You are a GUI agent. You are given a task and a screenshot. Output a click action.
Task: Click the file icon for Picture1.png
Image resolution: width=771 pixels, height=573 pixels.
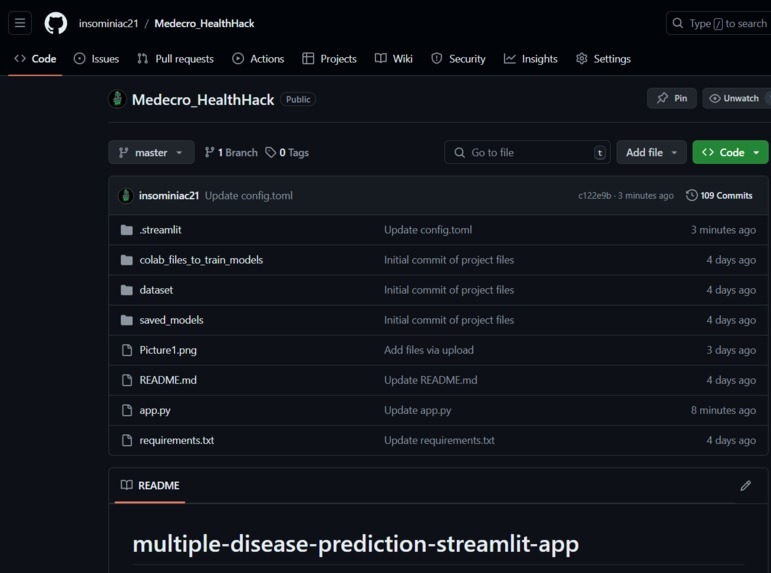pyautogui.click(x=127, y=350)
